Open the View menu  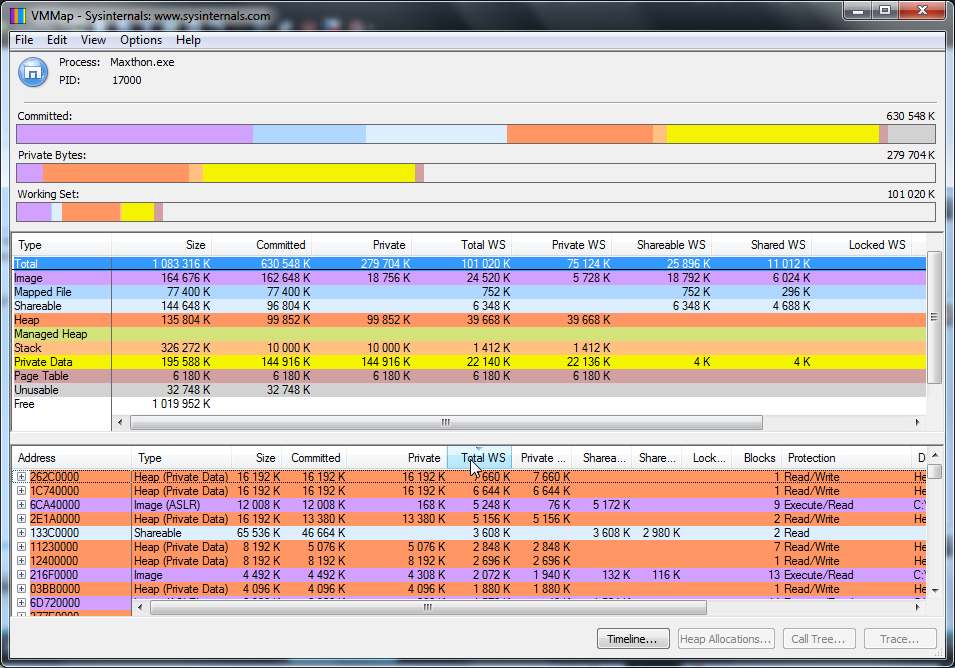coord(93,40)
